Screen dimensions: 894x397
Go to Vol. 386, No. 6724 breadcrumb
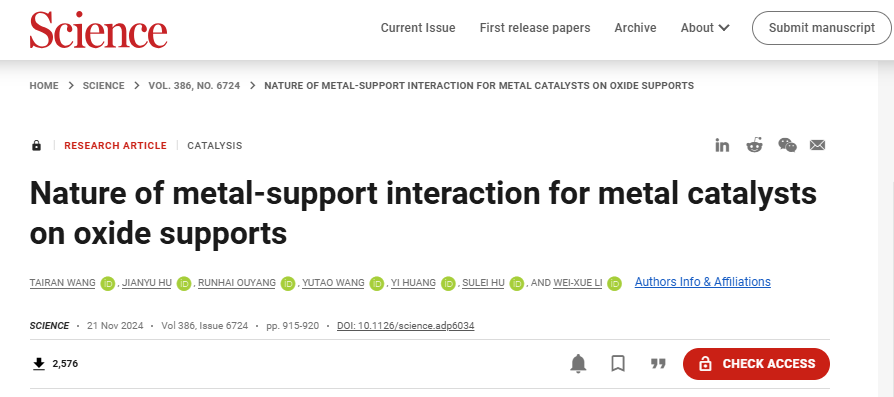tap(194, 86)
